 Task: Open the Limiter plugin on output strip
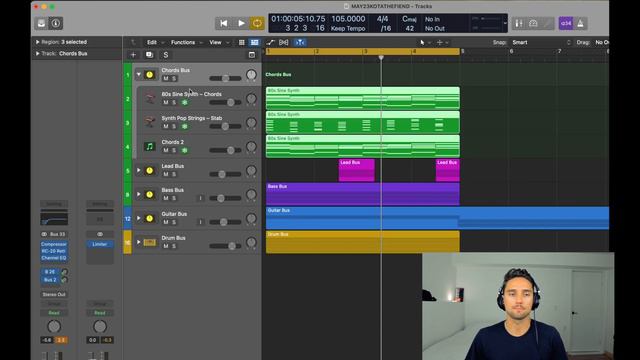click(100, 244)
